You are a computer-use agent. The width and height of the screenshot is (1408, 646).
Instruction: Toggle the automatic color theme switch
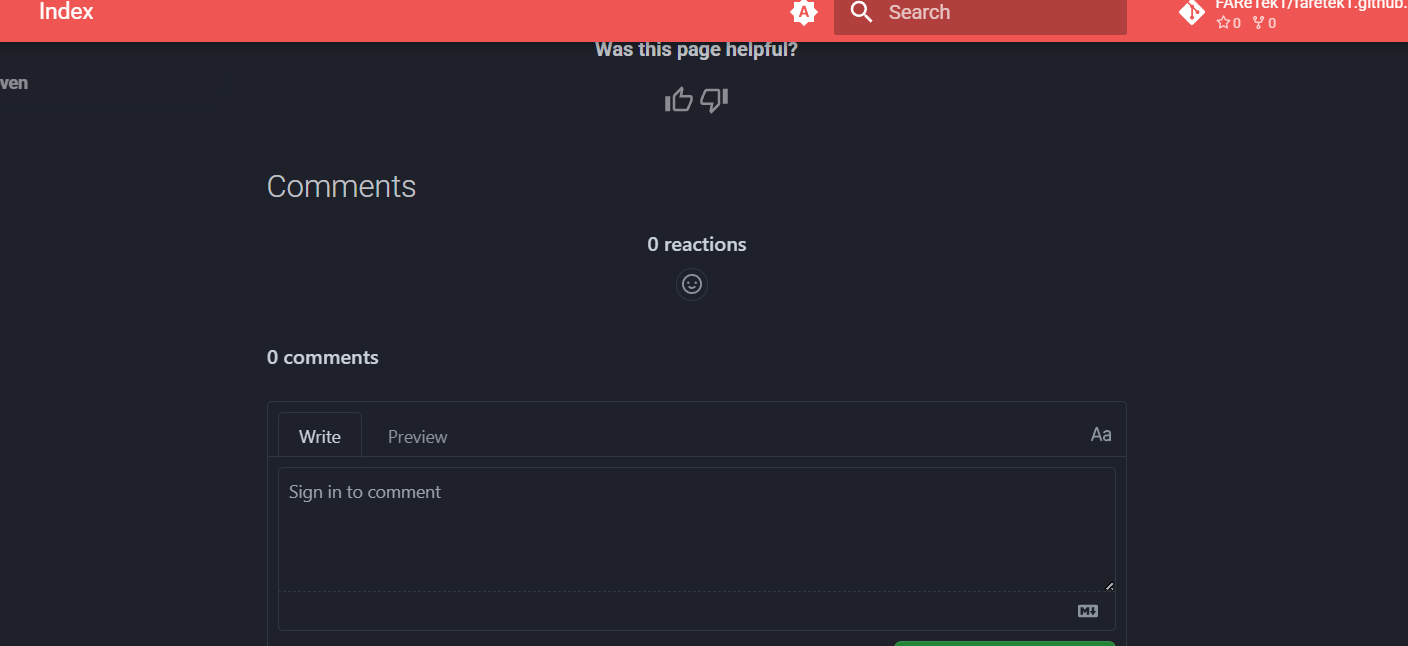[x=804, y=13]
